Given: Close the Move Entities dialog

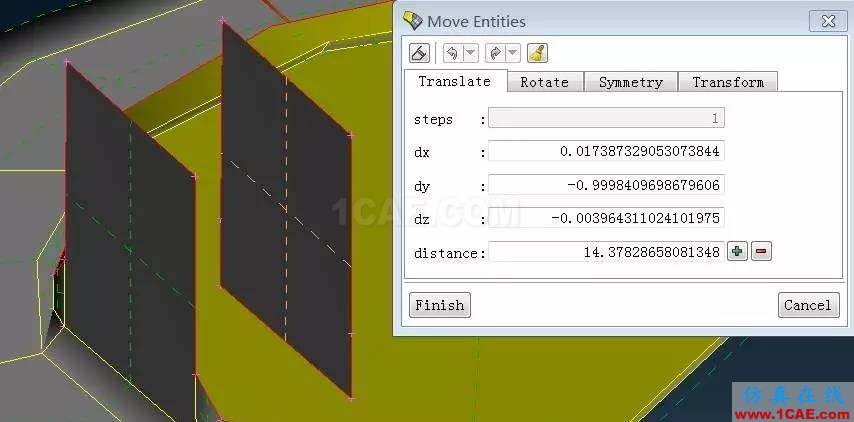Looking at the screenshot, I should [828, 21].
